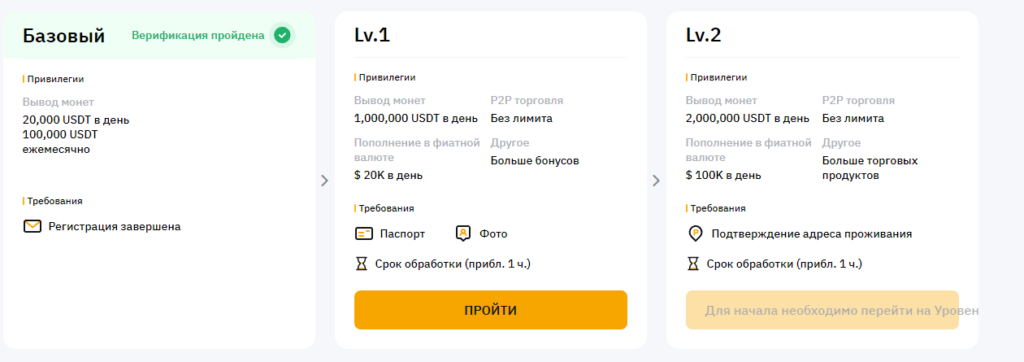Click the envelope icon next to Регистрация завершена
1024x362 pixels.
(32, 227)
